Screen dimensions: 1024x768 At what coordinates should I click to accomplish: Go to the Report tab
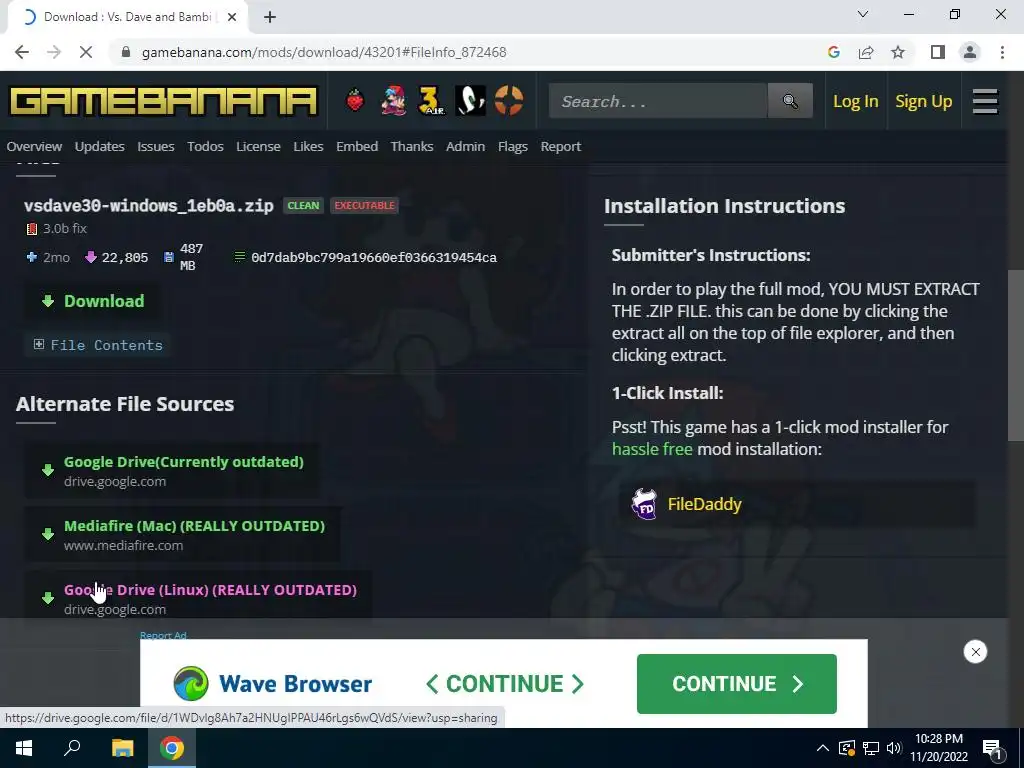(x=560, y=146)
